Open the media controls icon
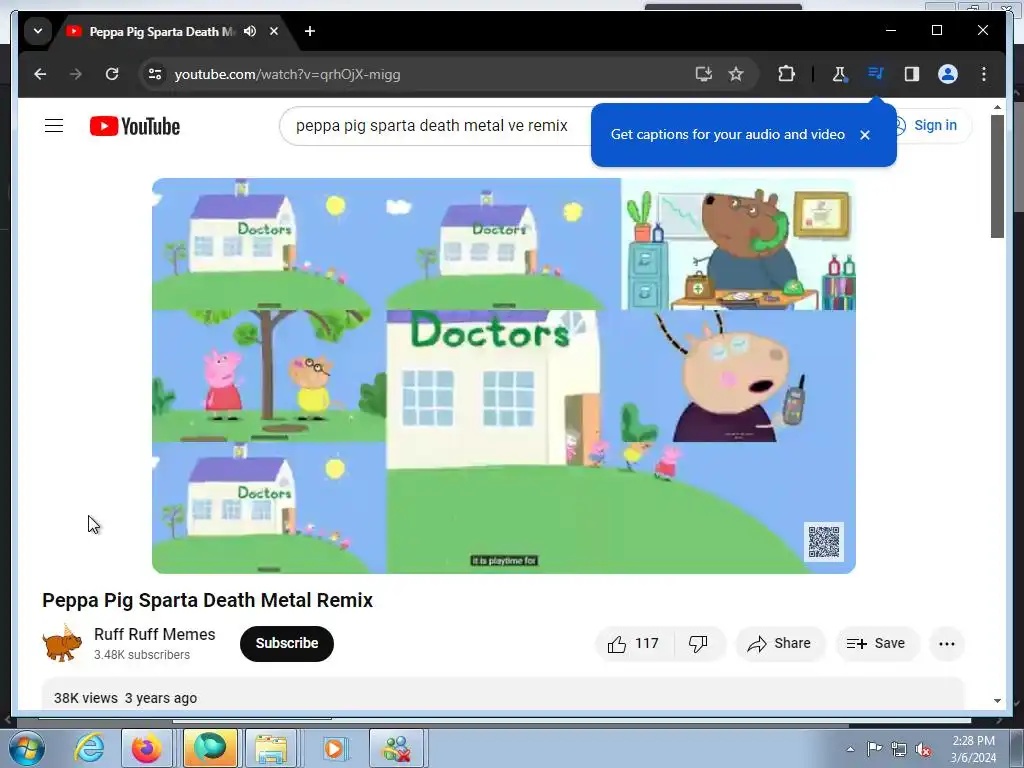1024x768 pixels. 876,74
